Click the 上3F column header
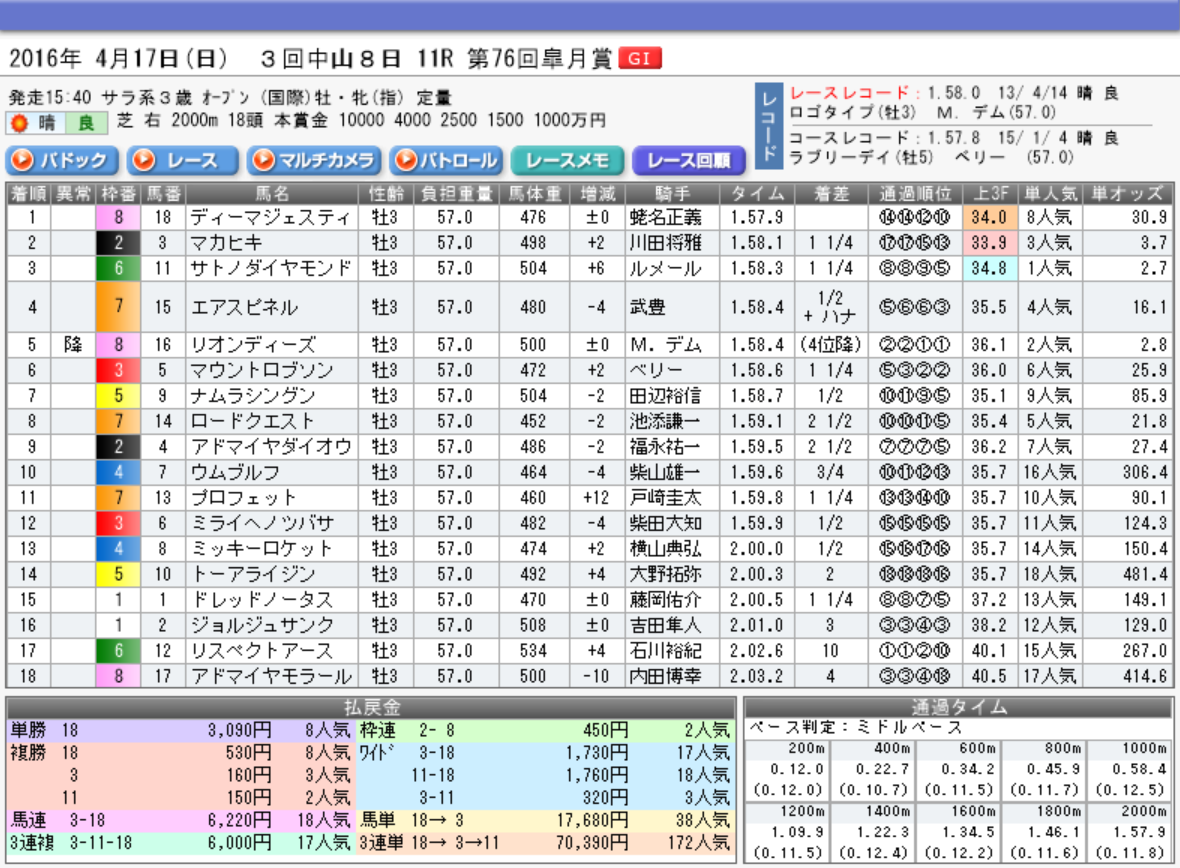The height and width of the screenshot is (868, 1180). [x=990, y=193]
